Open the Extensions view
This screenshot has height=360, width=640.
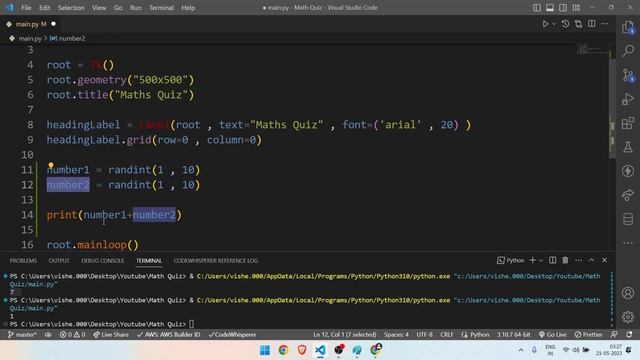(x=628, y=123)
